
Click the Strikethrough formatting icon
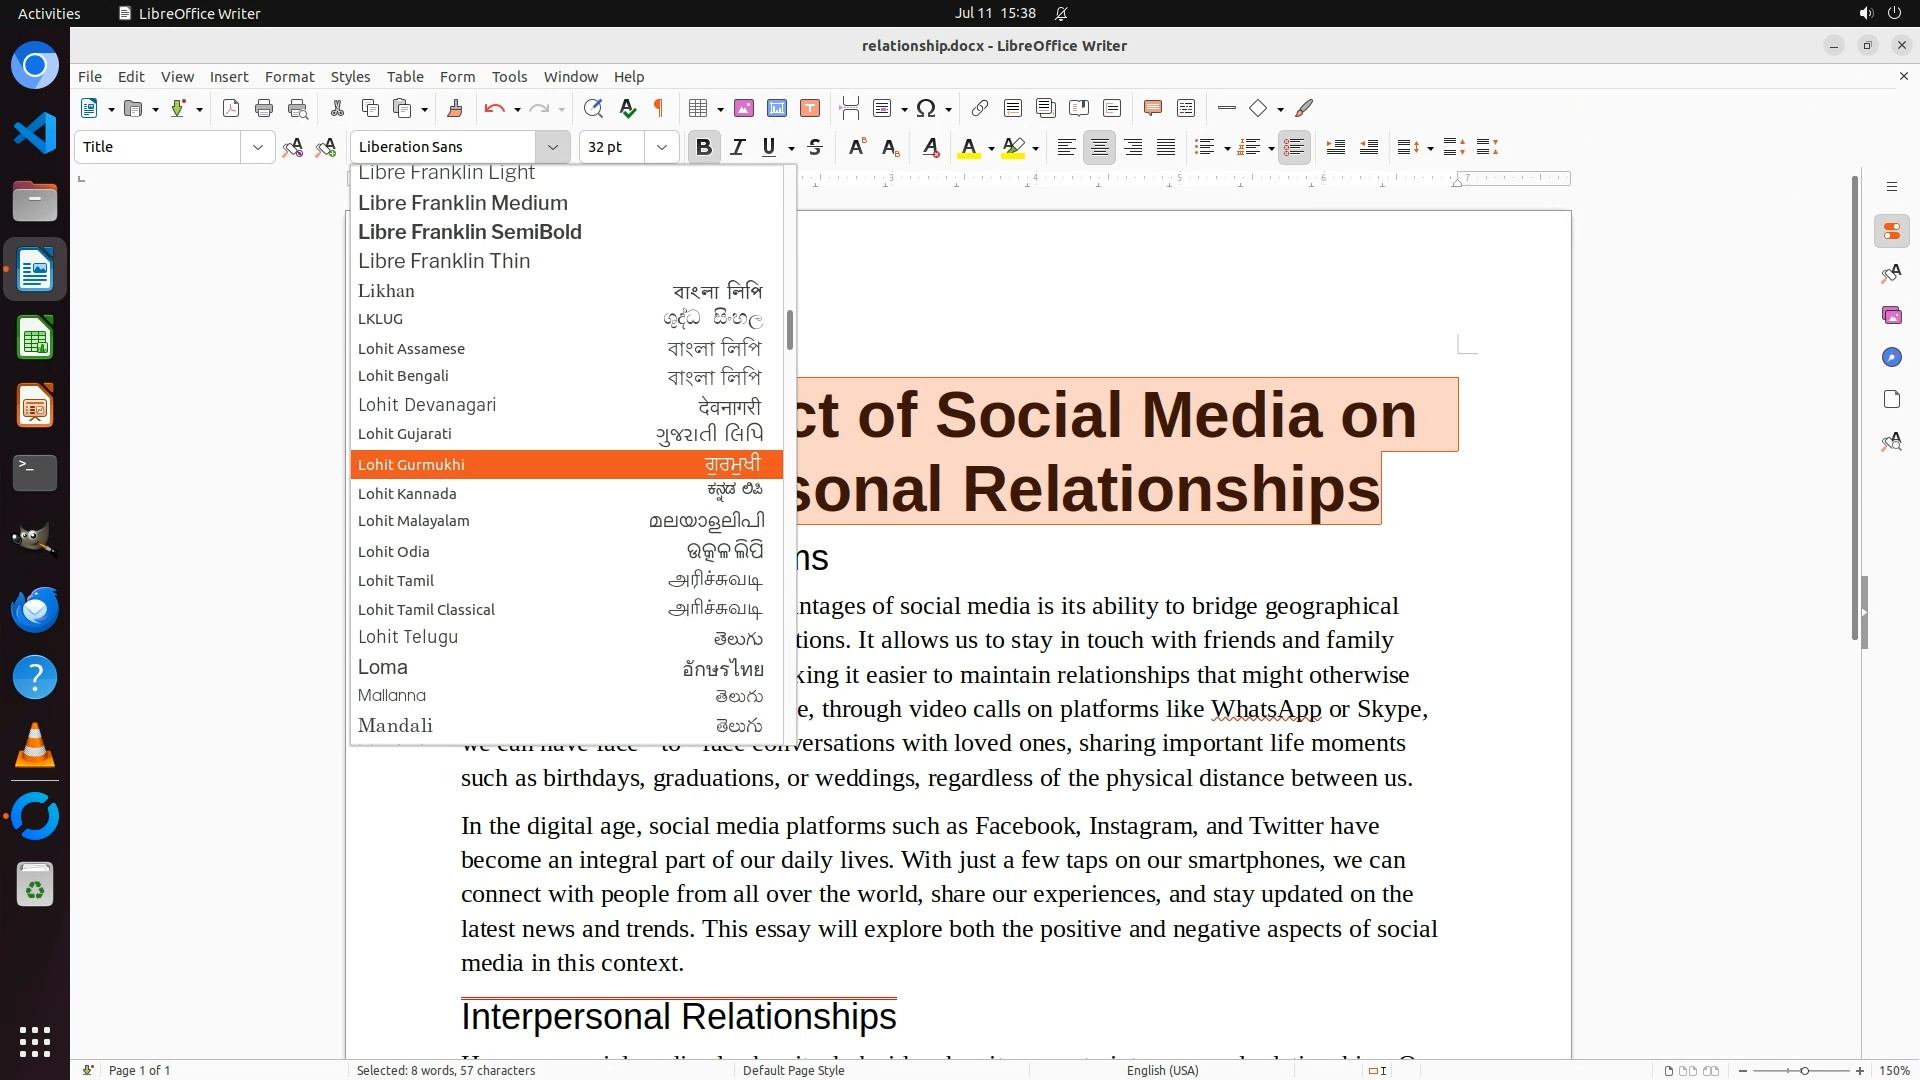tap(815, 147)
